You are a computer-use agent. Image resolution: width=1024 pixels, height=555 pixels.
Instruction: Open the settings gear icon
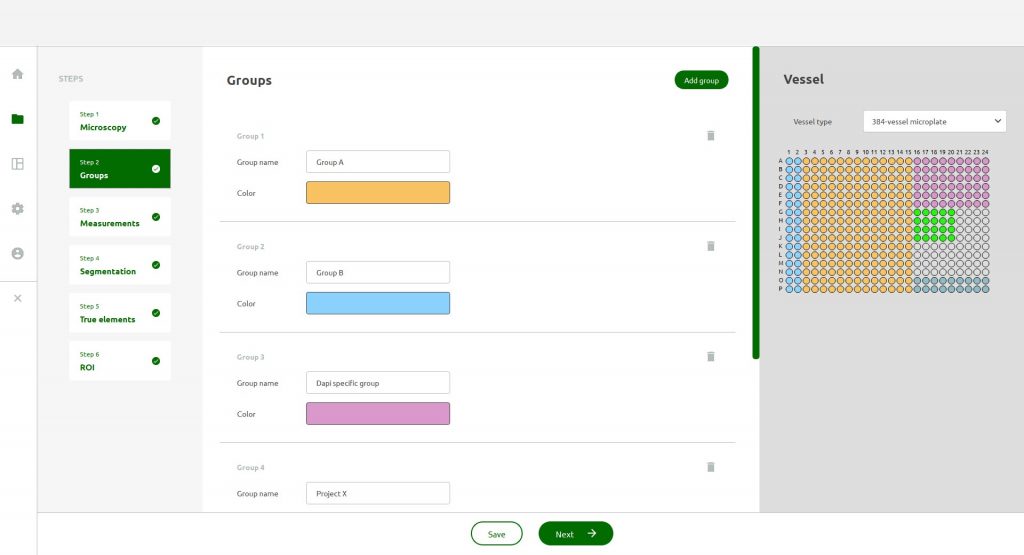(x=17, y=209)
